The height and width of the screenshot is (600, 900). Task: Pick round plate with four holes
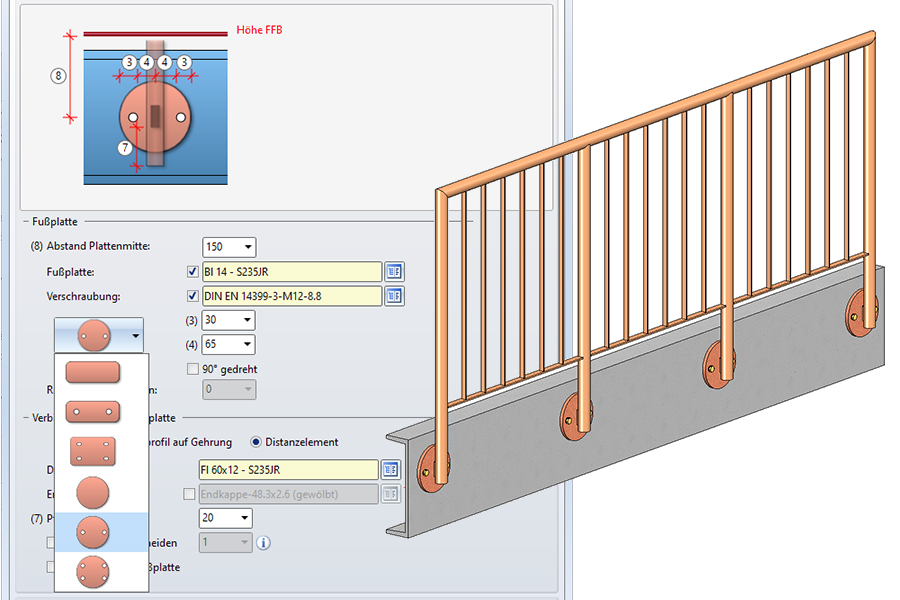click(x=93, y=572)
